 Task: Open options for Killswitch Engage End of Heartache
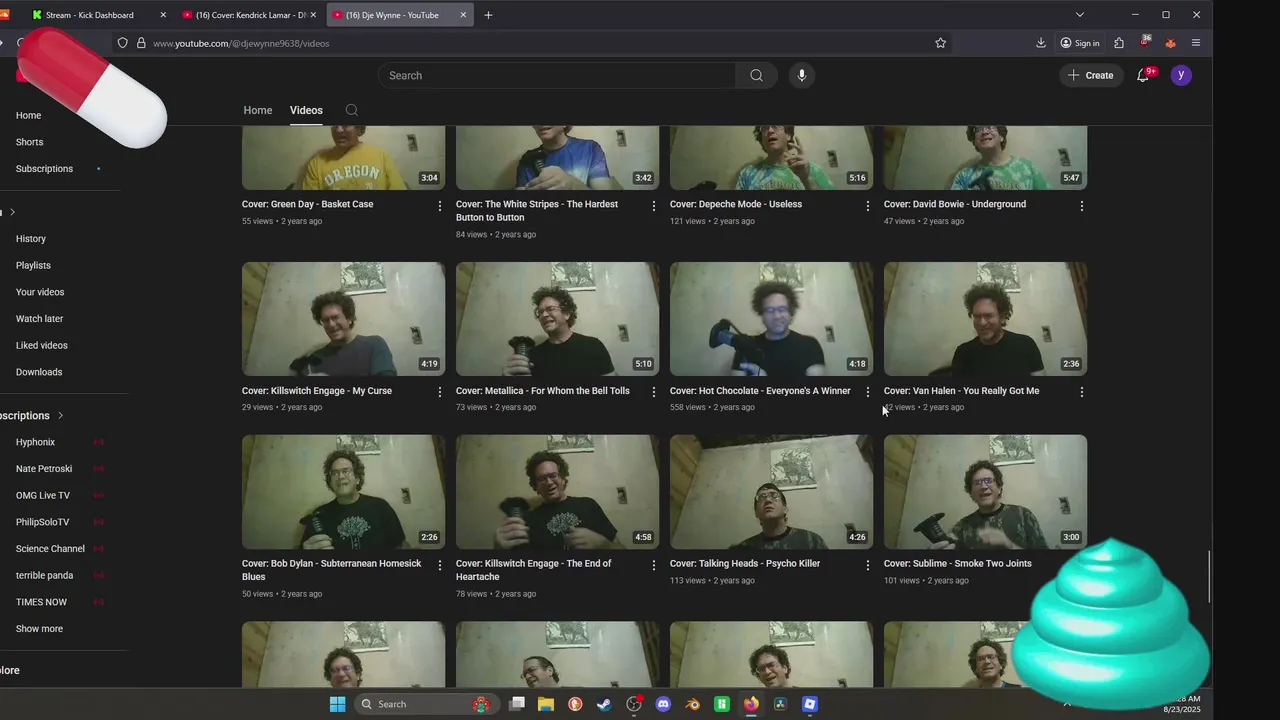tap(654, 565)
